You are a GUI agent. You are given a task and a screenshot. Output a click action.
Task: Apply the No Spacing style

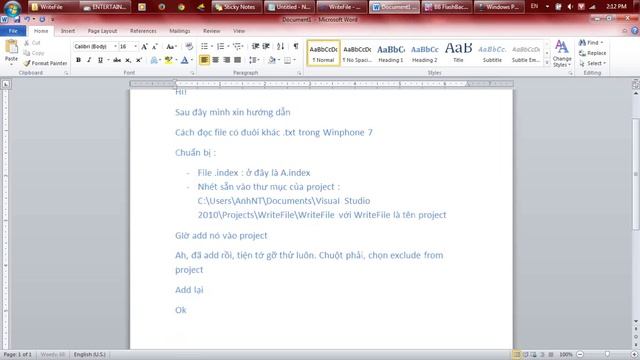(x=357, y=53)
